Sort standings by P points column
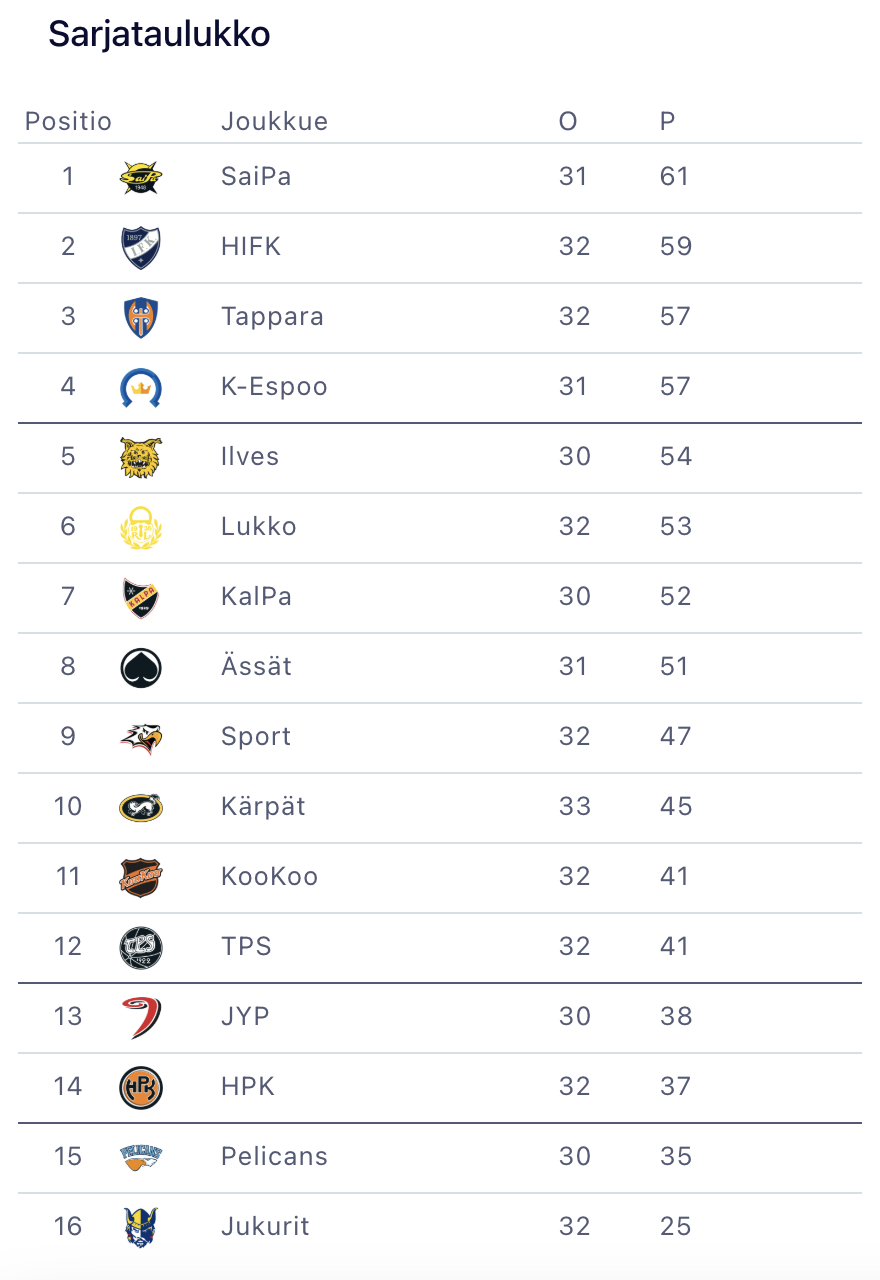The height and width of the screenshot is (1280, 880). click(667, 122)
